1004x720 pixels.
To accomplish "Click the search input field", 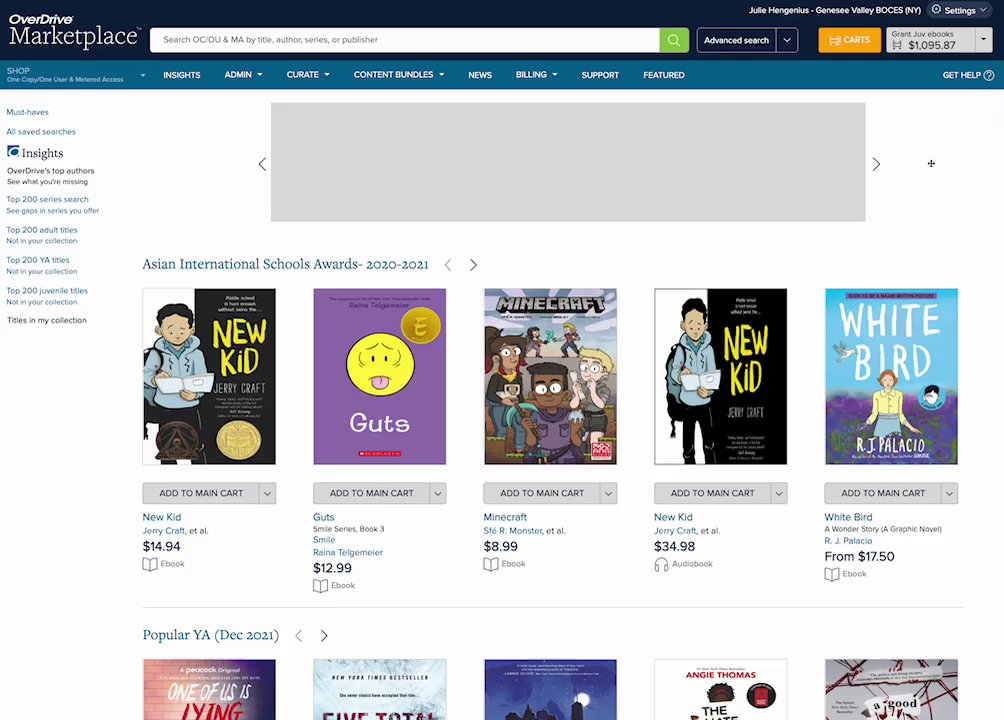I will coord(405,40).
